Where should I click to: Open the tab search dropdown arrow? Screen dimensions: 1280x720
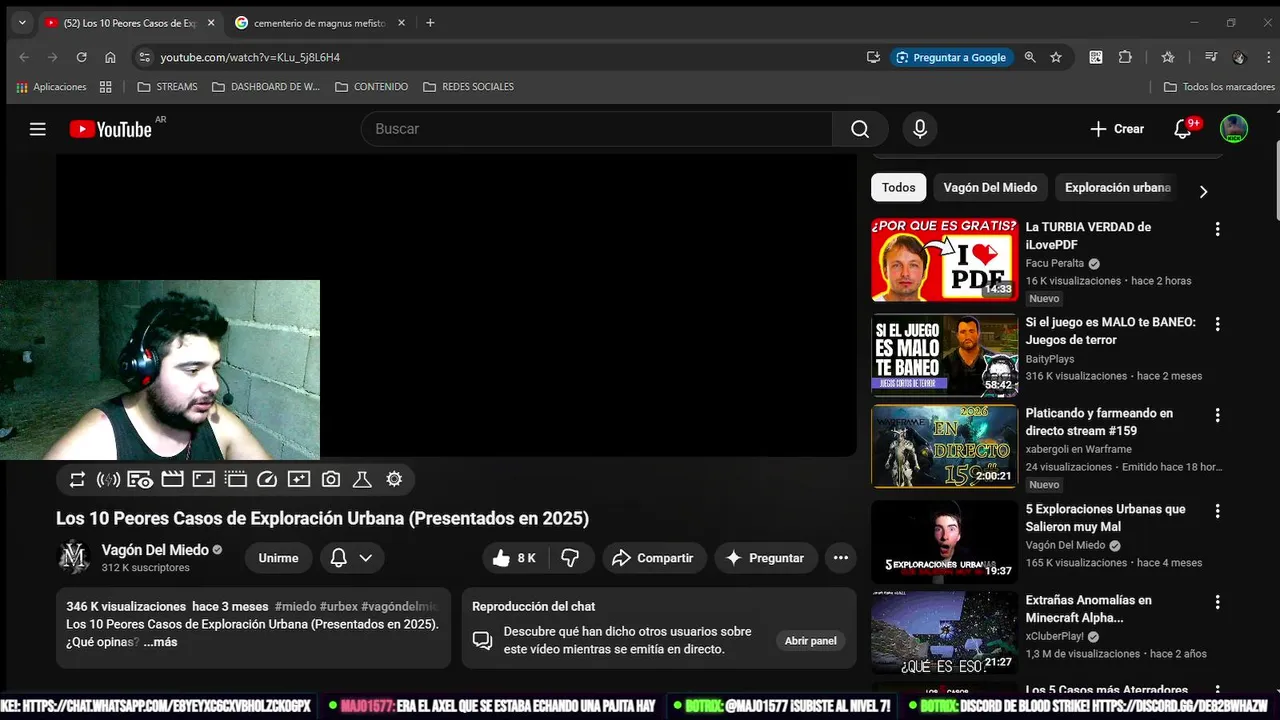[x=22, y=23]
